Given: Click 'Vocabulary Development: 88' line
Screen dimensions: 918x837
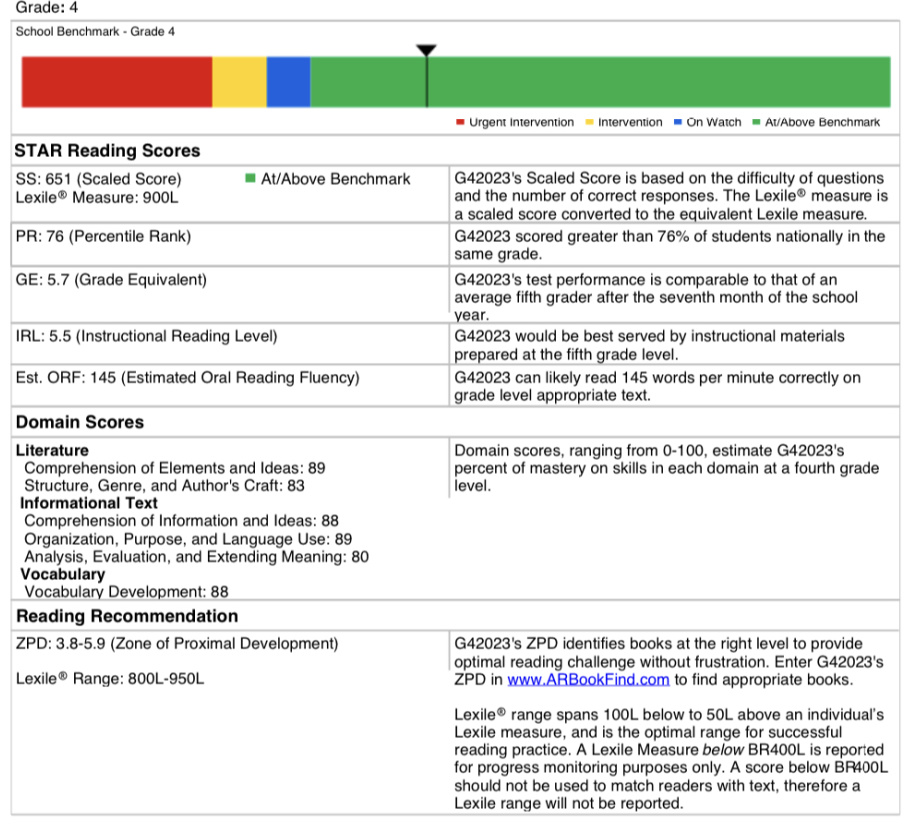Looking at the screenshot, I should 126,592.
